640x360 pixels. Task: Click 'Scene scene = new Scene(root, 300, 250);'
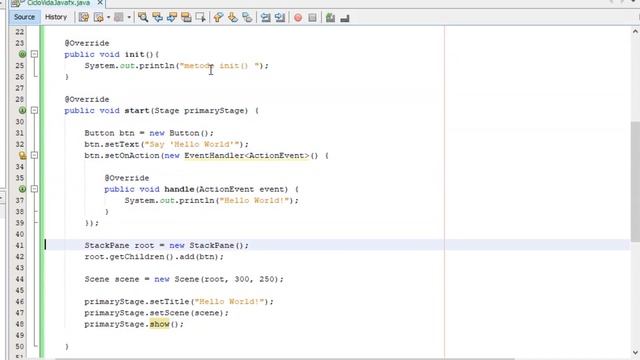pyautogui.click(x=184, y=279)
